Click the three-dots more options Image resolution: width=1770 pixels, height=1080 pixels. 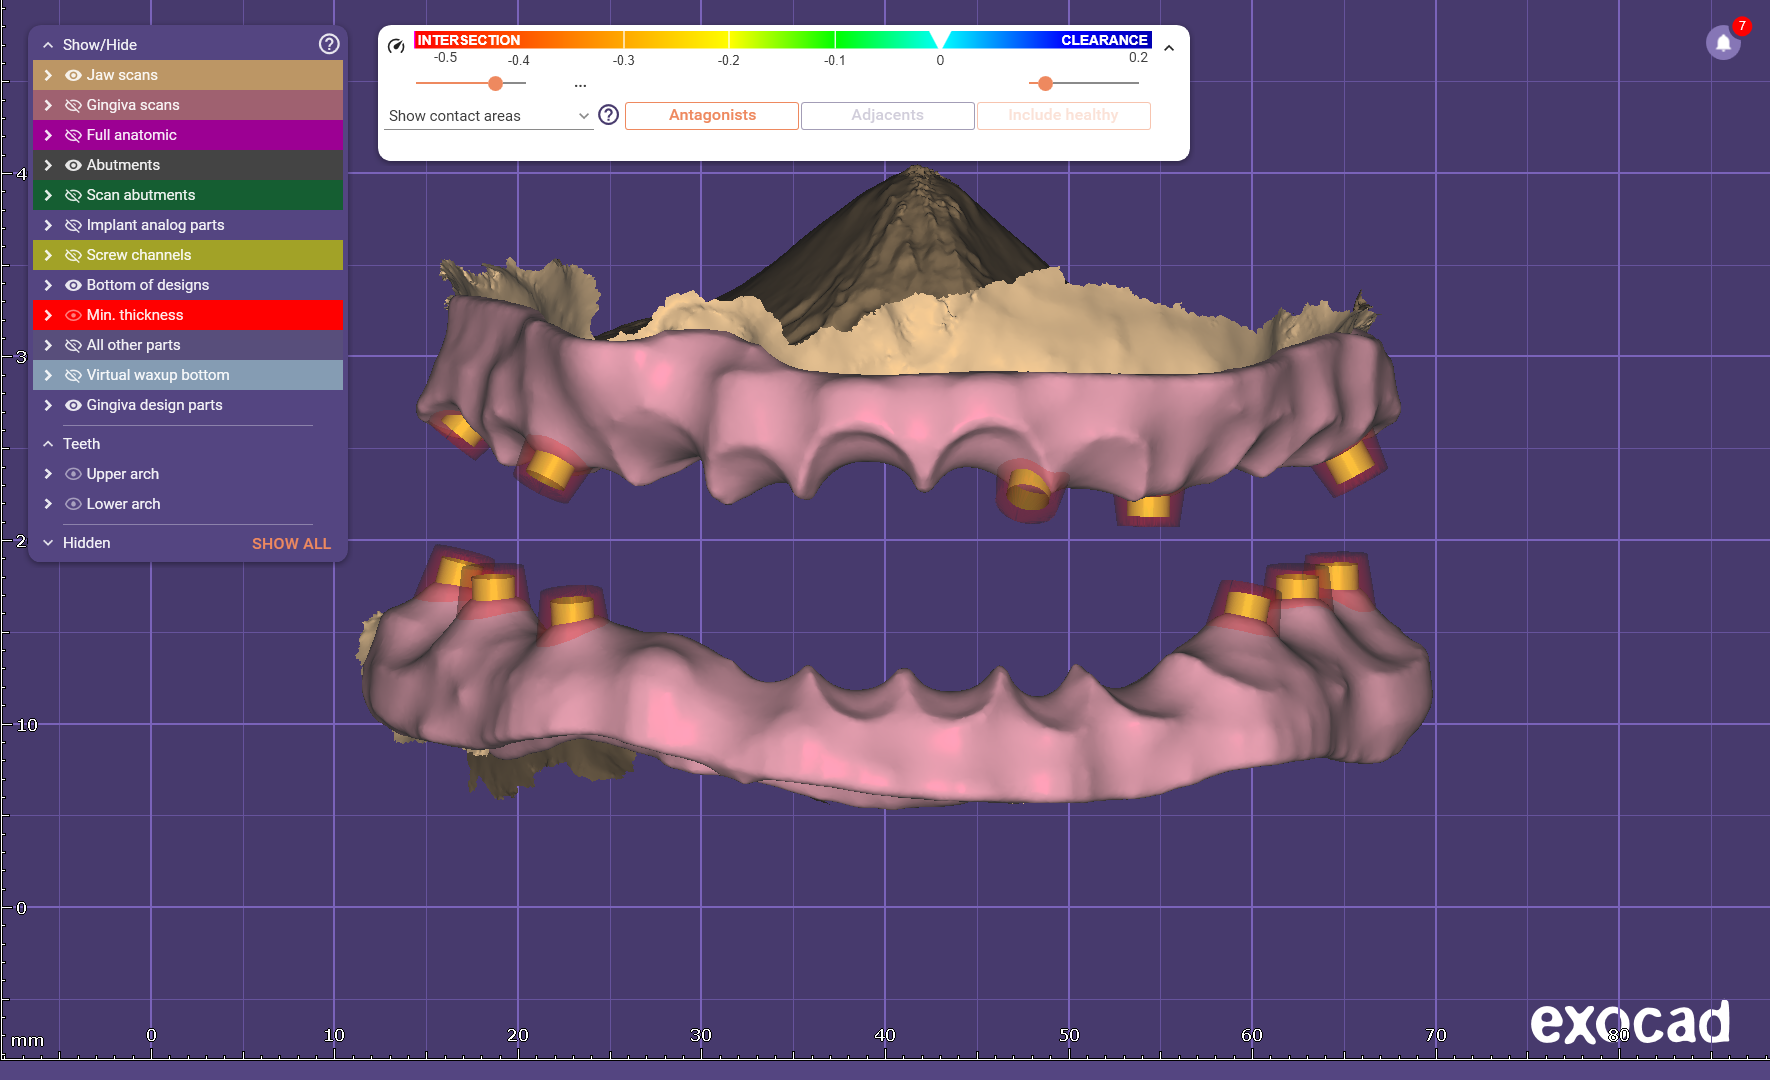tap(580, 85)
